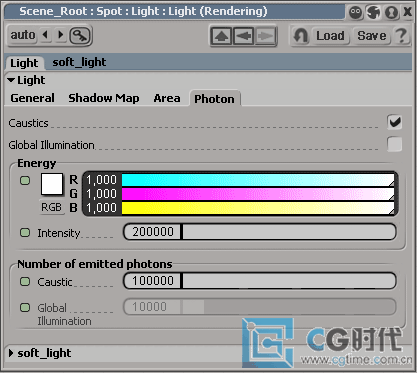Click the G value field 1,000
This screenshot has height=373, width=417.
coord(101,194)
